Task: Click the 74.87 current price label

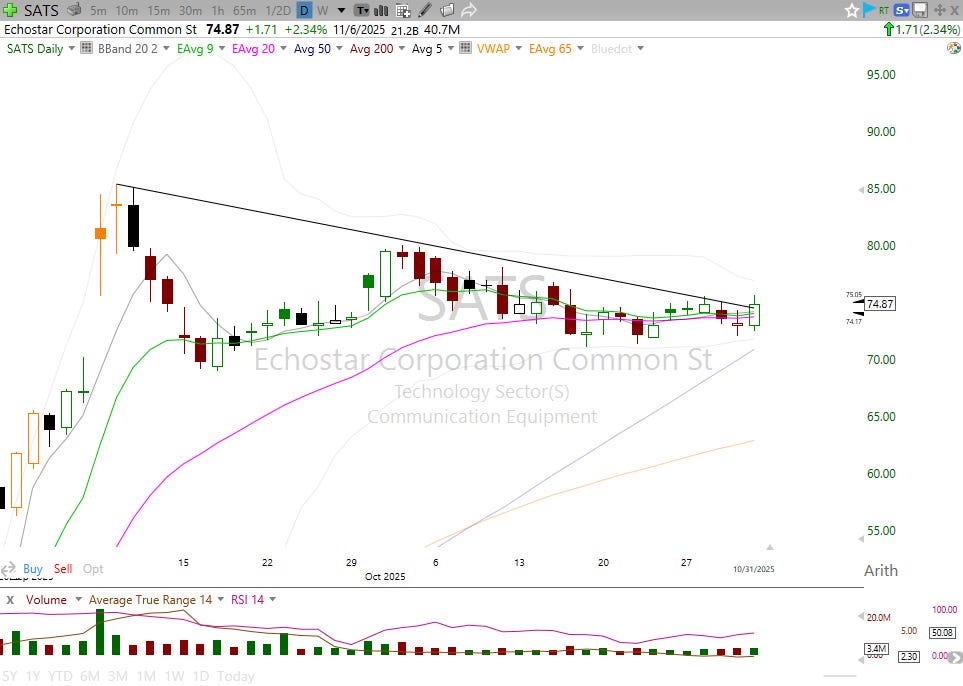Action: pyautogui.click(x=880, y=303)
